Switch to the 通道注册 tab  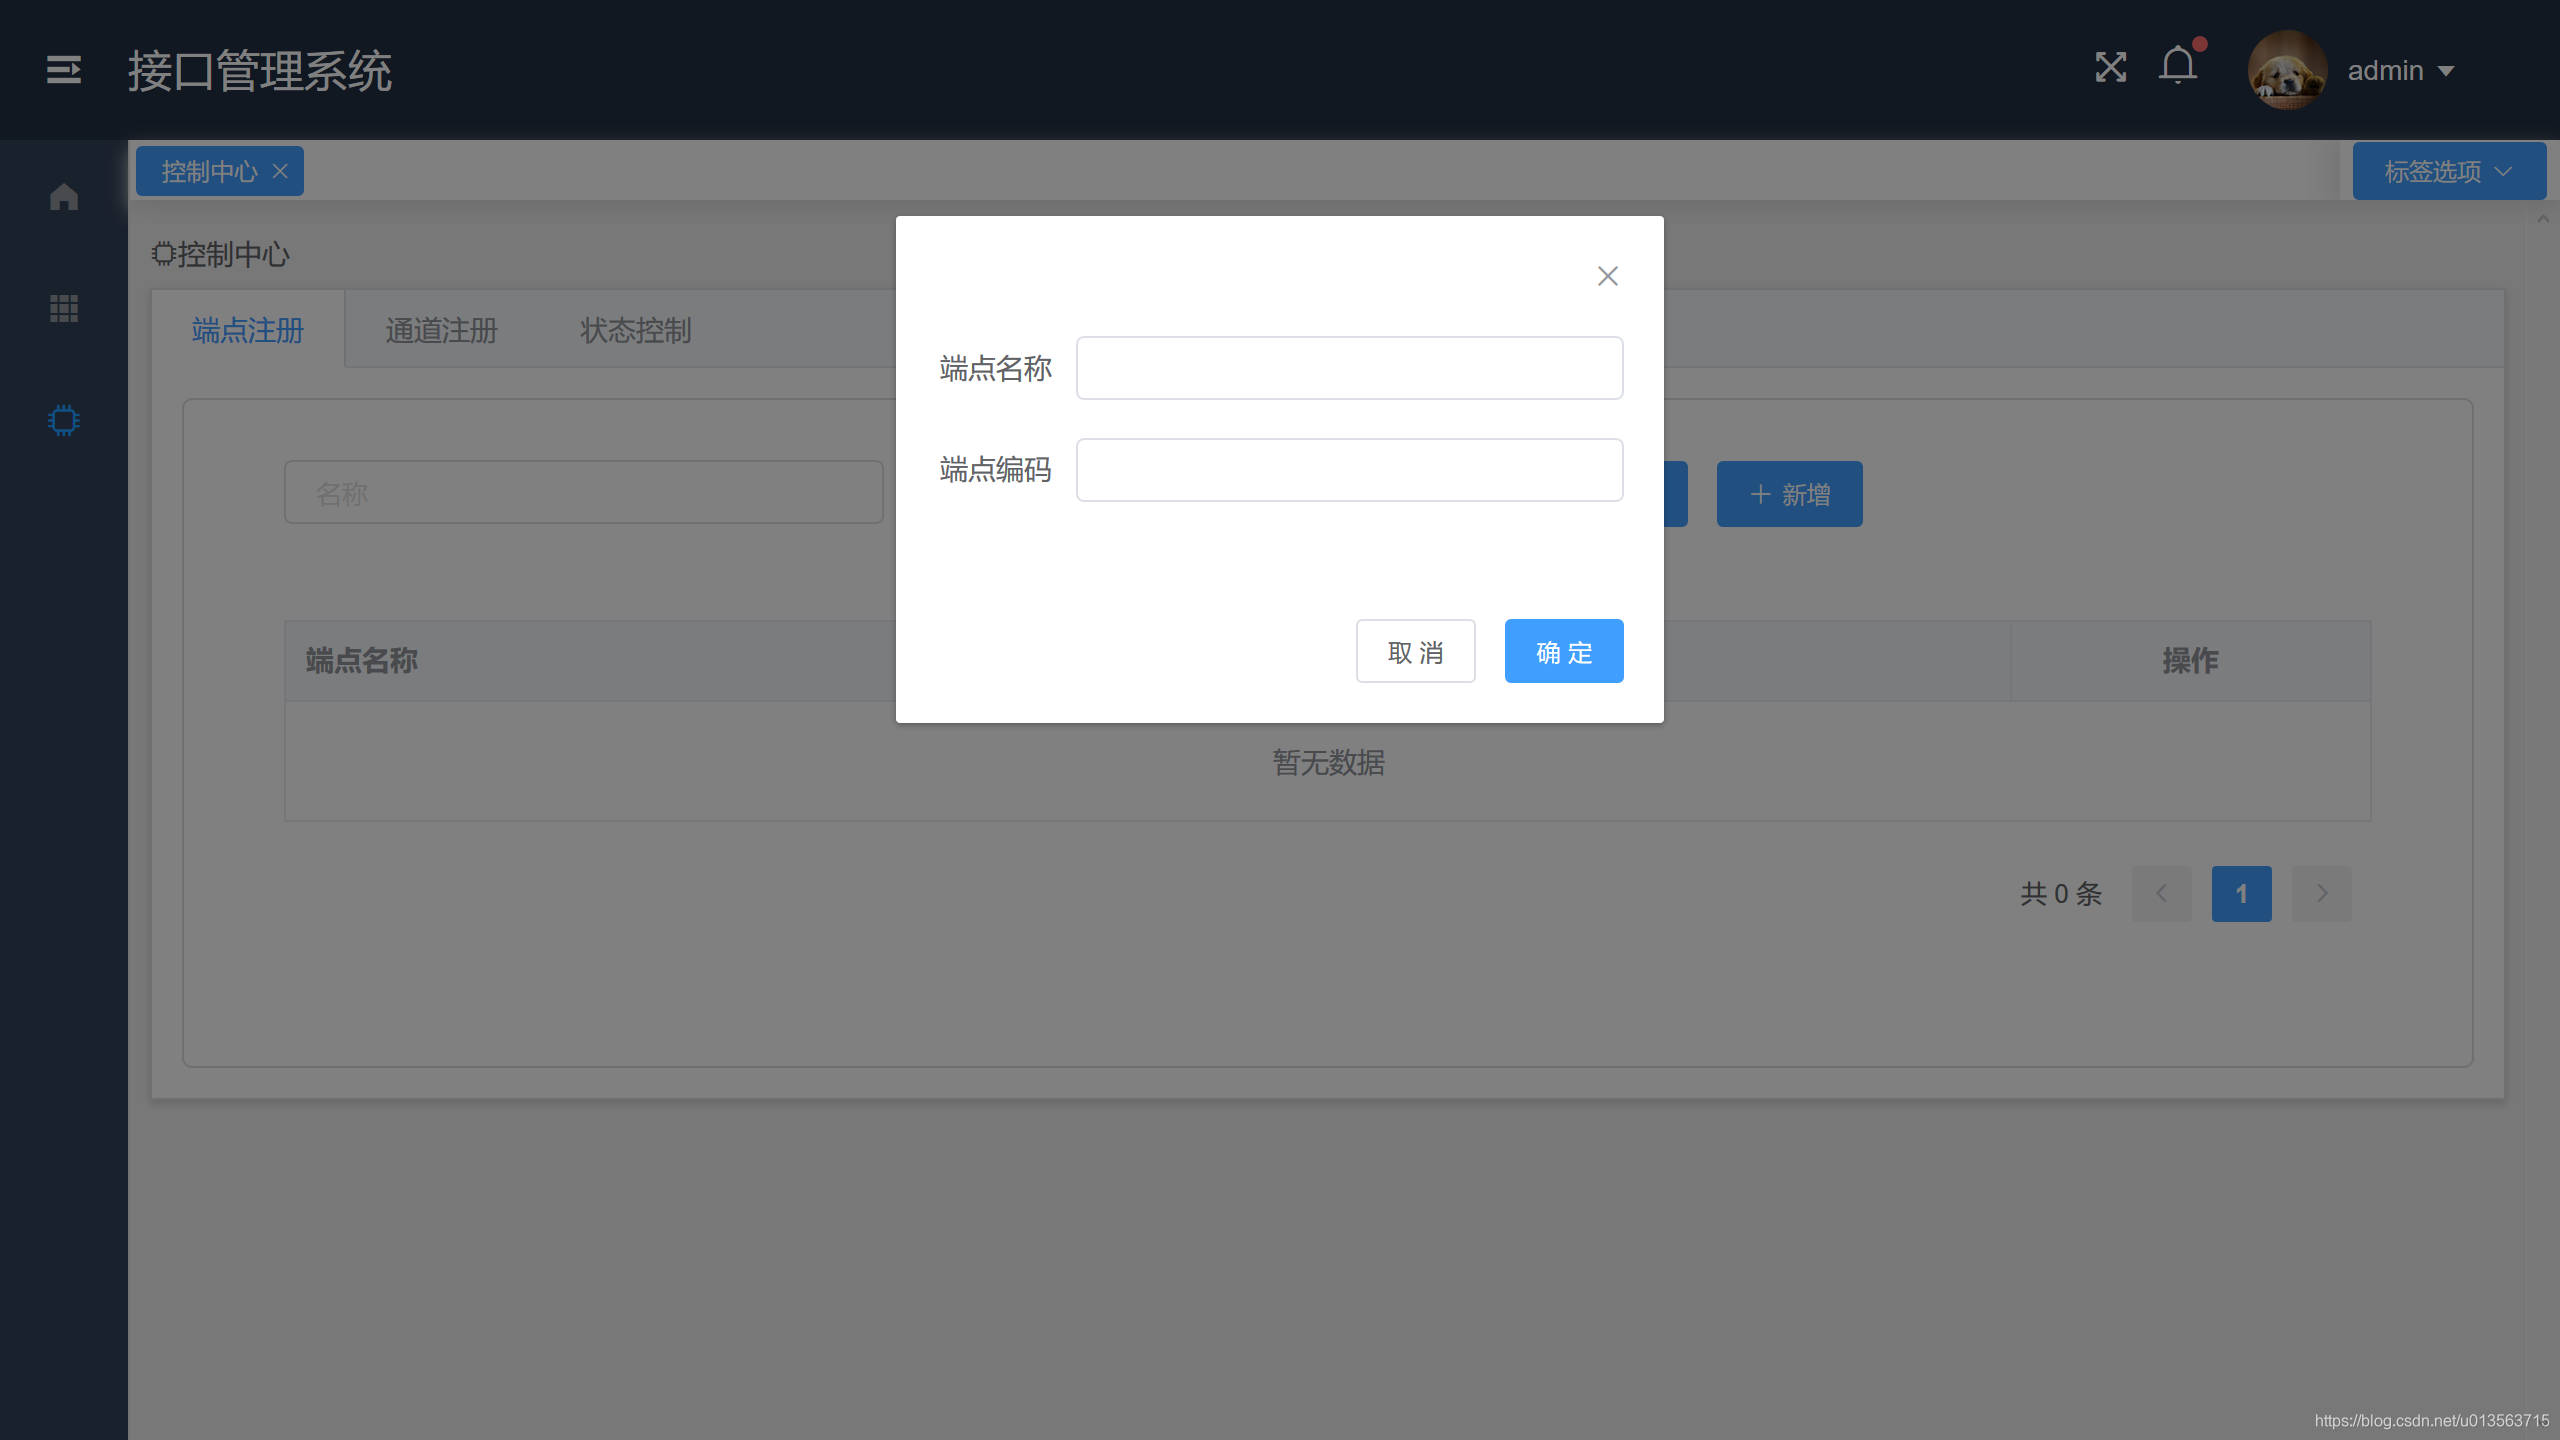[x=441, y=330]
